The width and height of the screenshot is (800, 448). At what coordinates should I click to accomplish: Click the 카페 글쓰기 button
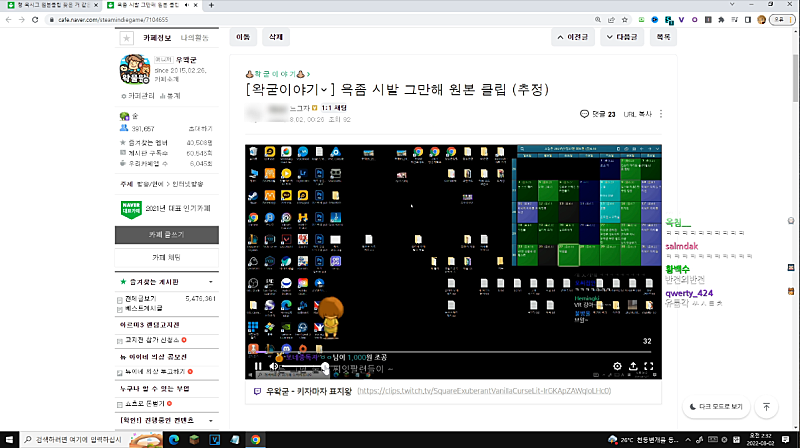(x=165, y=234)
